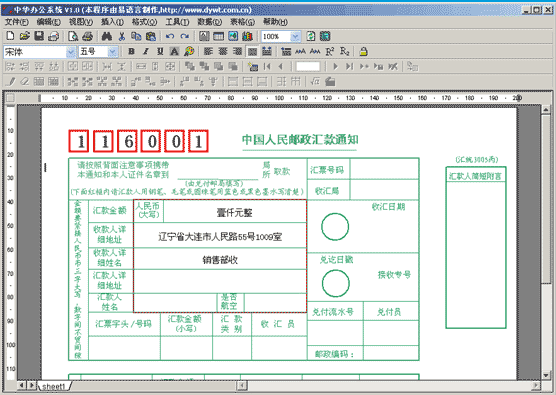The height and width of the screenshot is (395, 556).
Task: Insert a formula with the square root icon
Action: point(315,82)
